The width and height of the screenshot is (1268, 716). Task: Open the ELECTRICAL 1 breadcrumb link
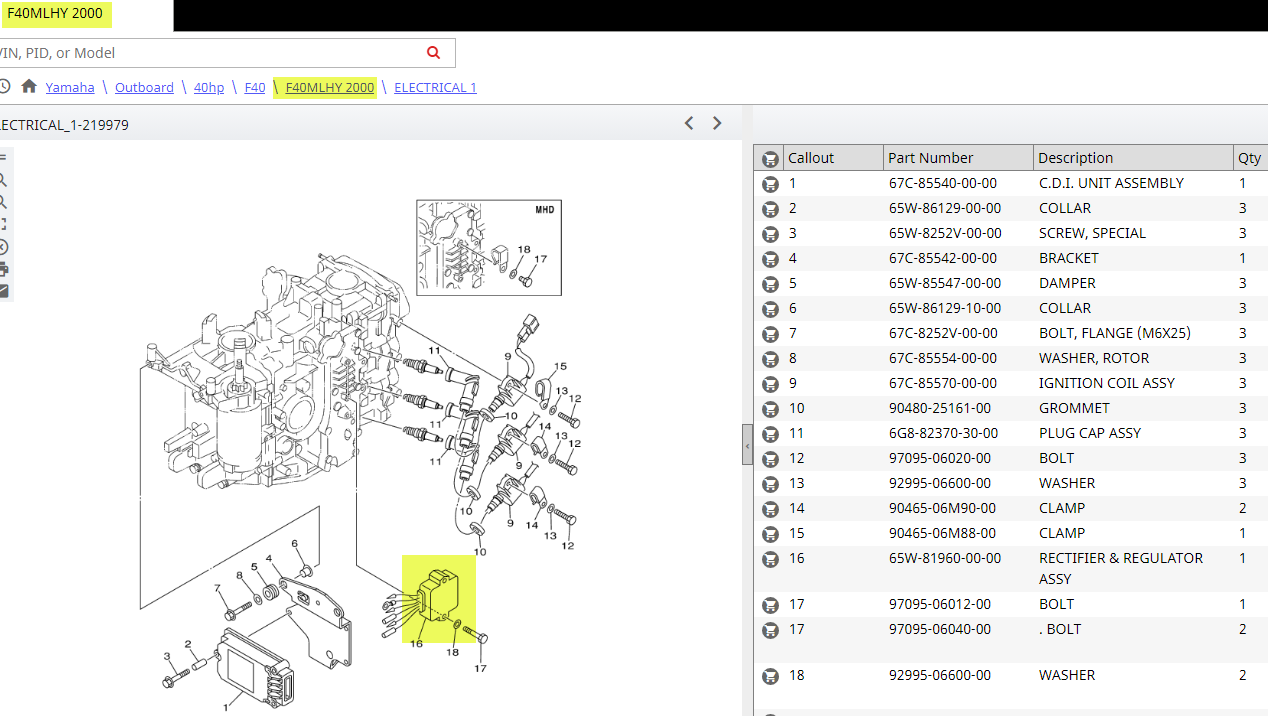[x=435, y=87]
